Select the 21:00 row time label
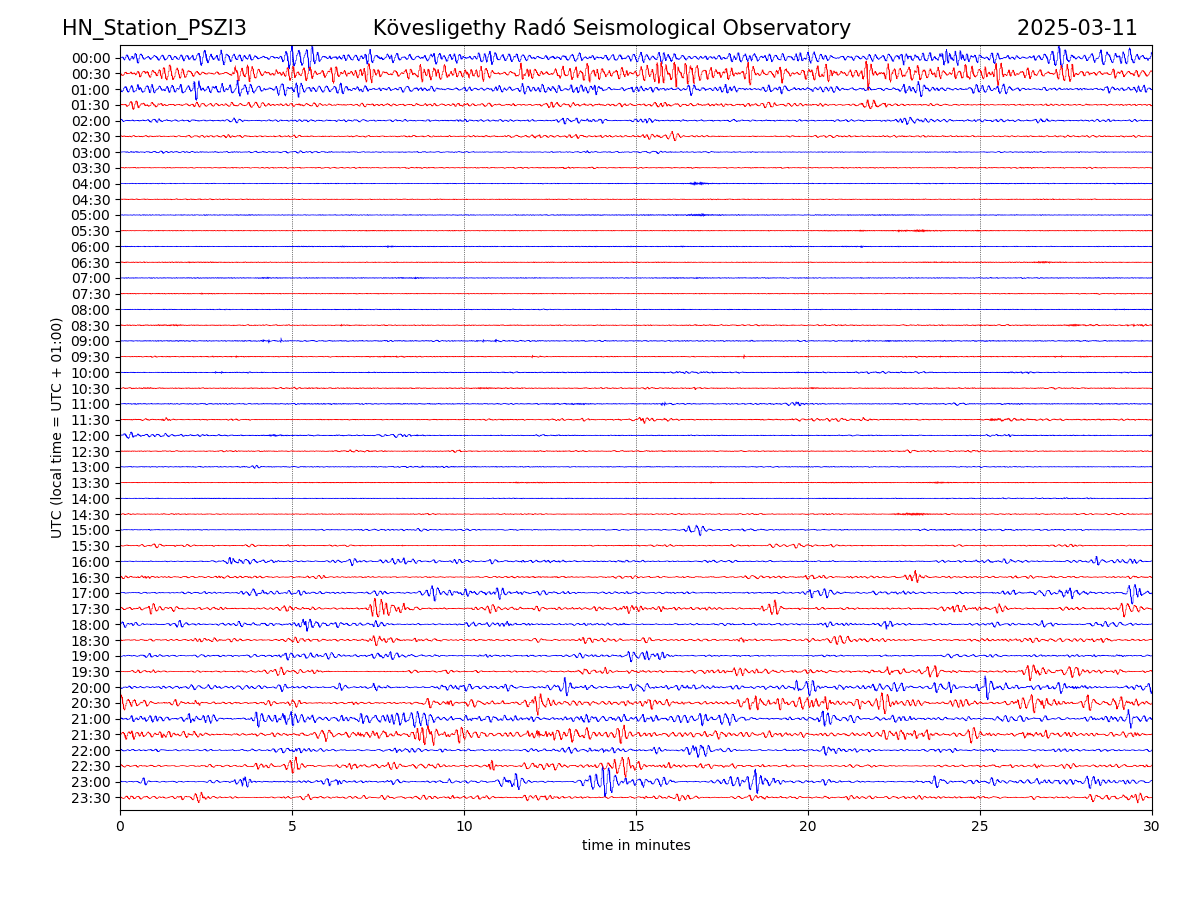 (91, 719)
